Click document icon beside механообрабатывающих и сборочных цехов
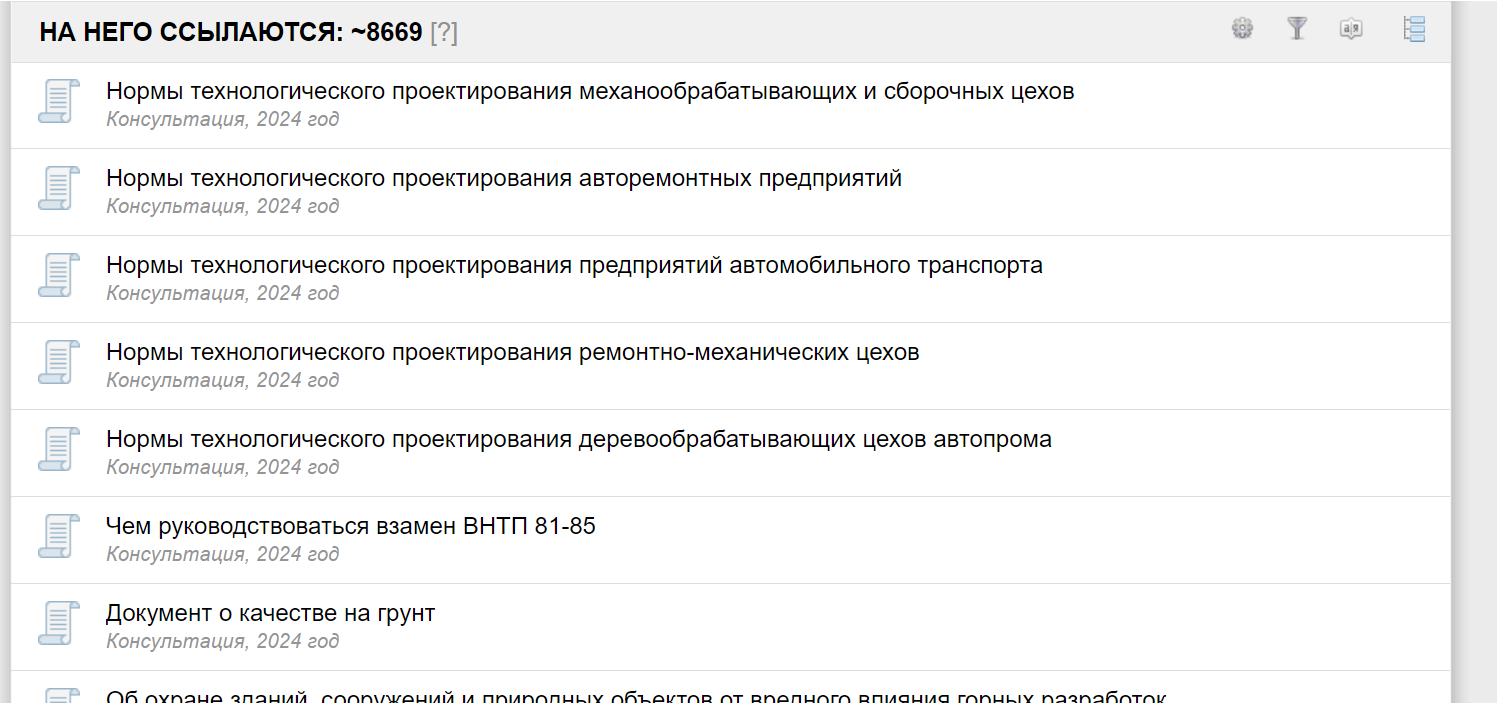The image size is (1497, 703). click(x=58, y=102)
